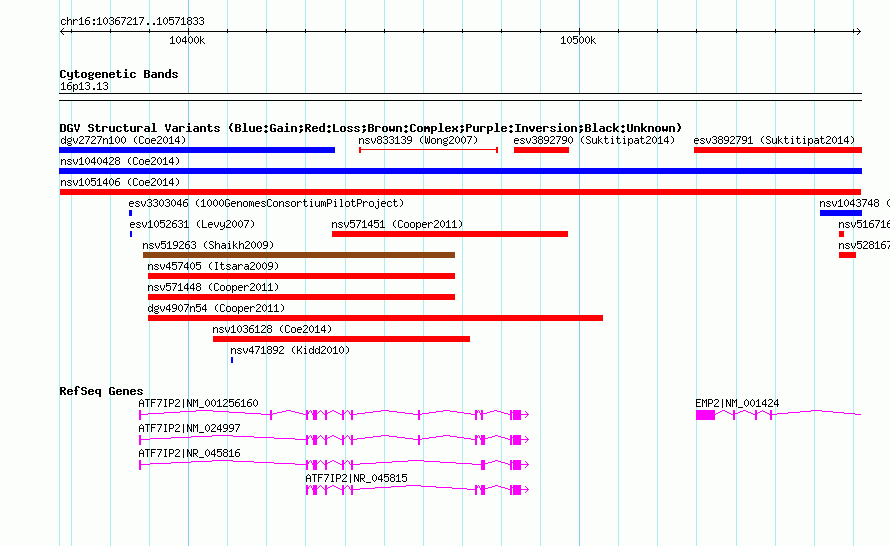Click the left arrow of the ruler

(x=63, y=31)
